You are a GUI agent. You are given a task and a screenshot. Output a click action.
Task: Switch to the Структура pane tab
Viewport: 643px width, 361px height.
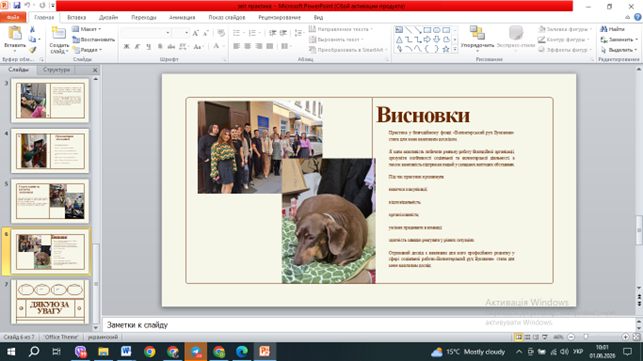click(x=56, y=70)
